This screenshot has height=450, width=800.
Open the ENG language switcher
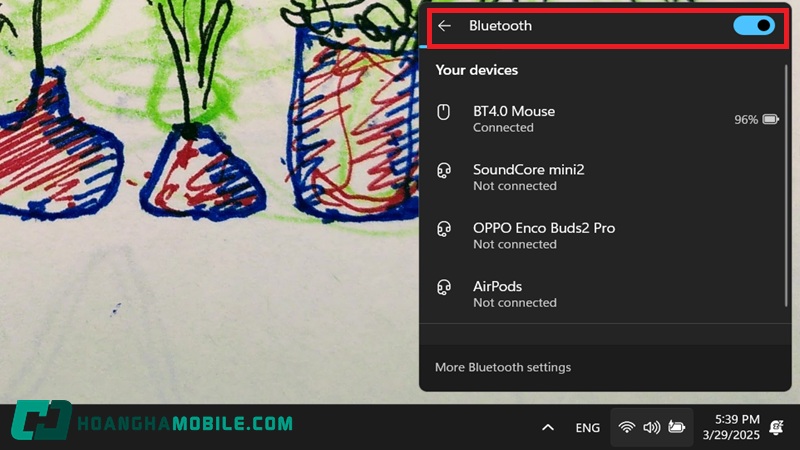(x=587, y=428)
